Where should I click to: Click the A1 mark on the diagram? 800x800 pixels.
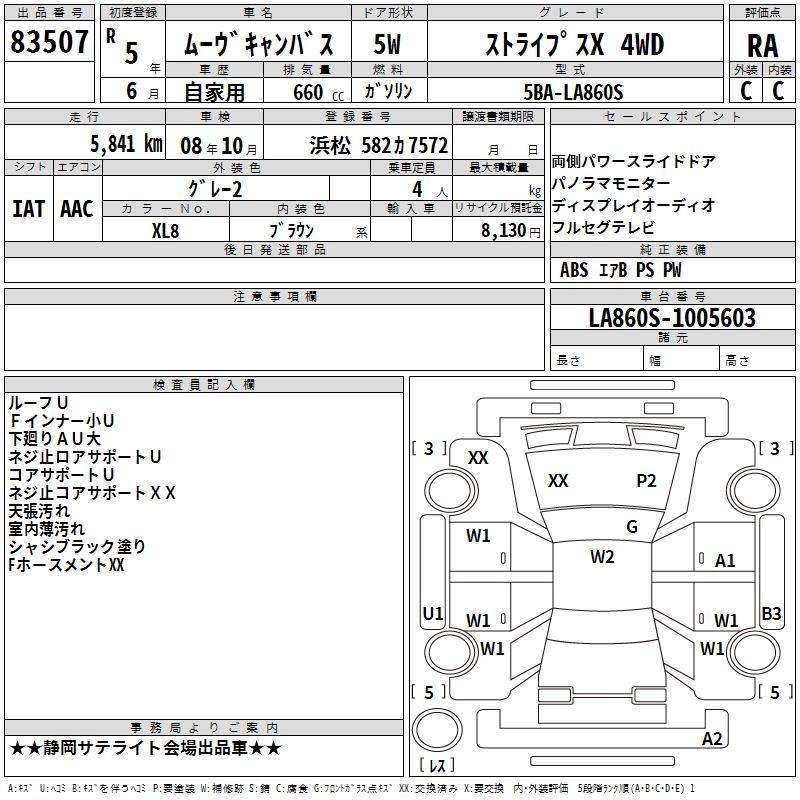(x=725, y=561)
